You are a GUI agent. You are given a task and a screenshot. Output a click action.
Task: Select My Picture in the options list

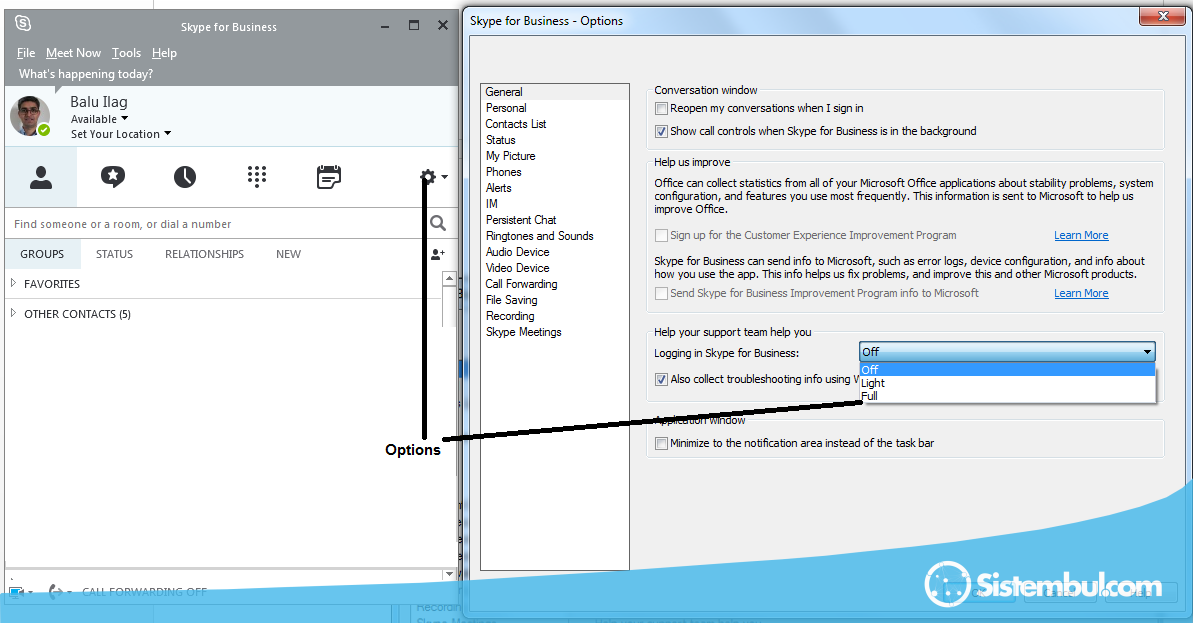click(555, 156)
